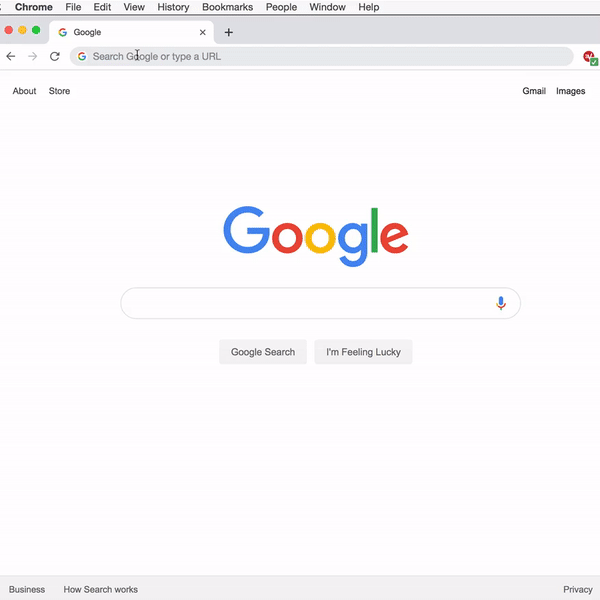Click the Google logo
This screenshot has width=600, height=600.
click(x=316, y=236)
